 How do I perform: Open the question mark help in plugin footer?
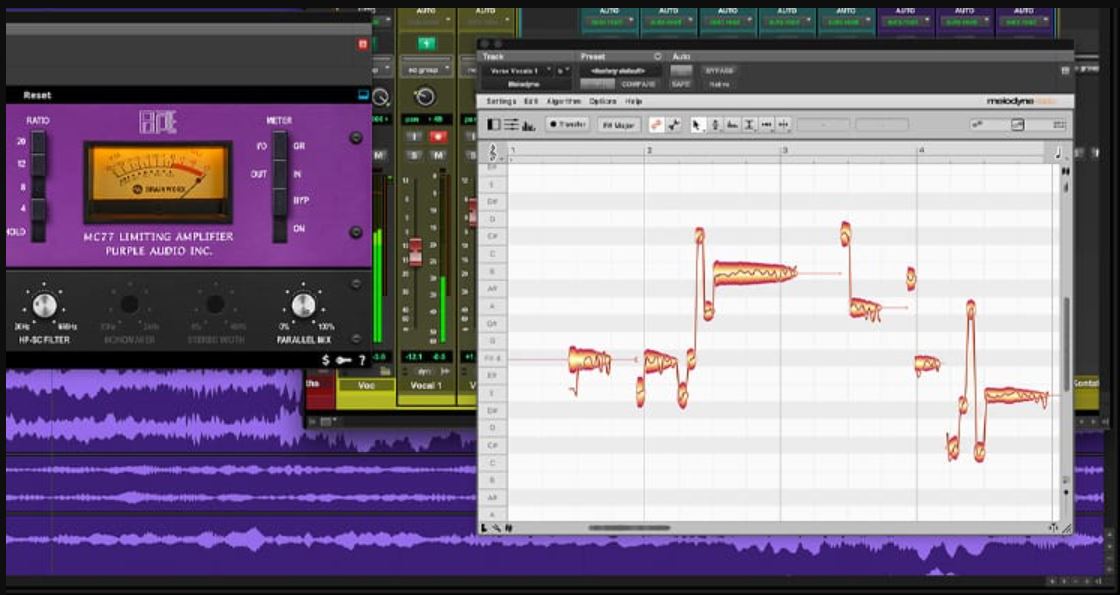362,360
